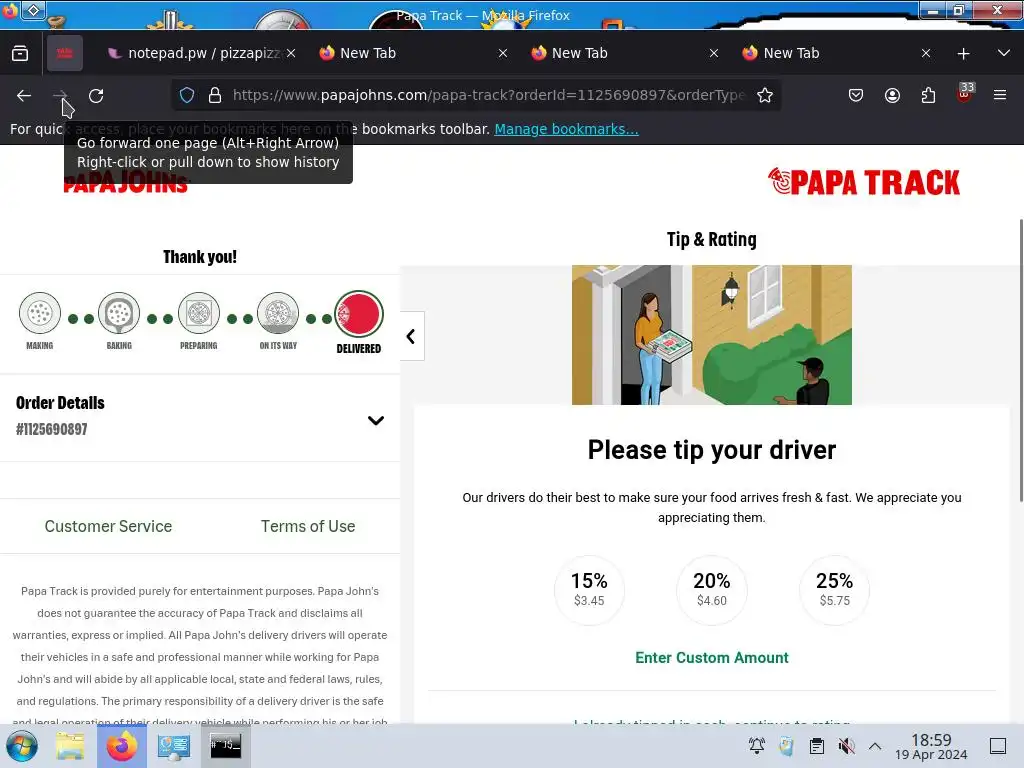Viewport: 1024px width, 768px height.
Task: Close the third New Tab
Action: coord(926,53)
